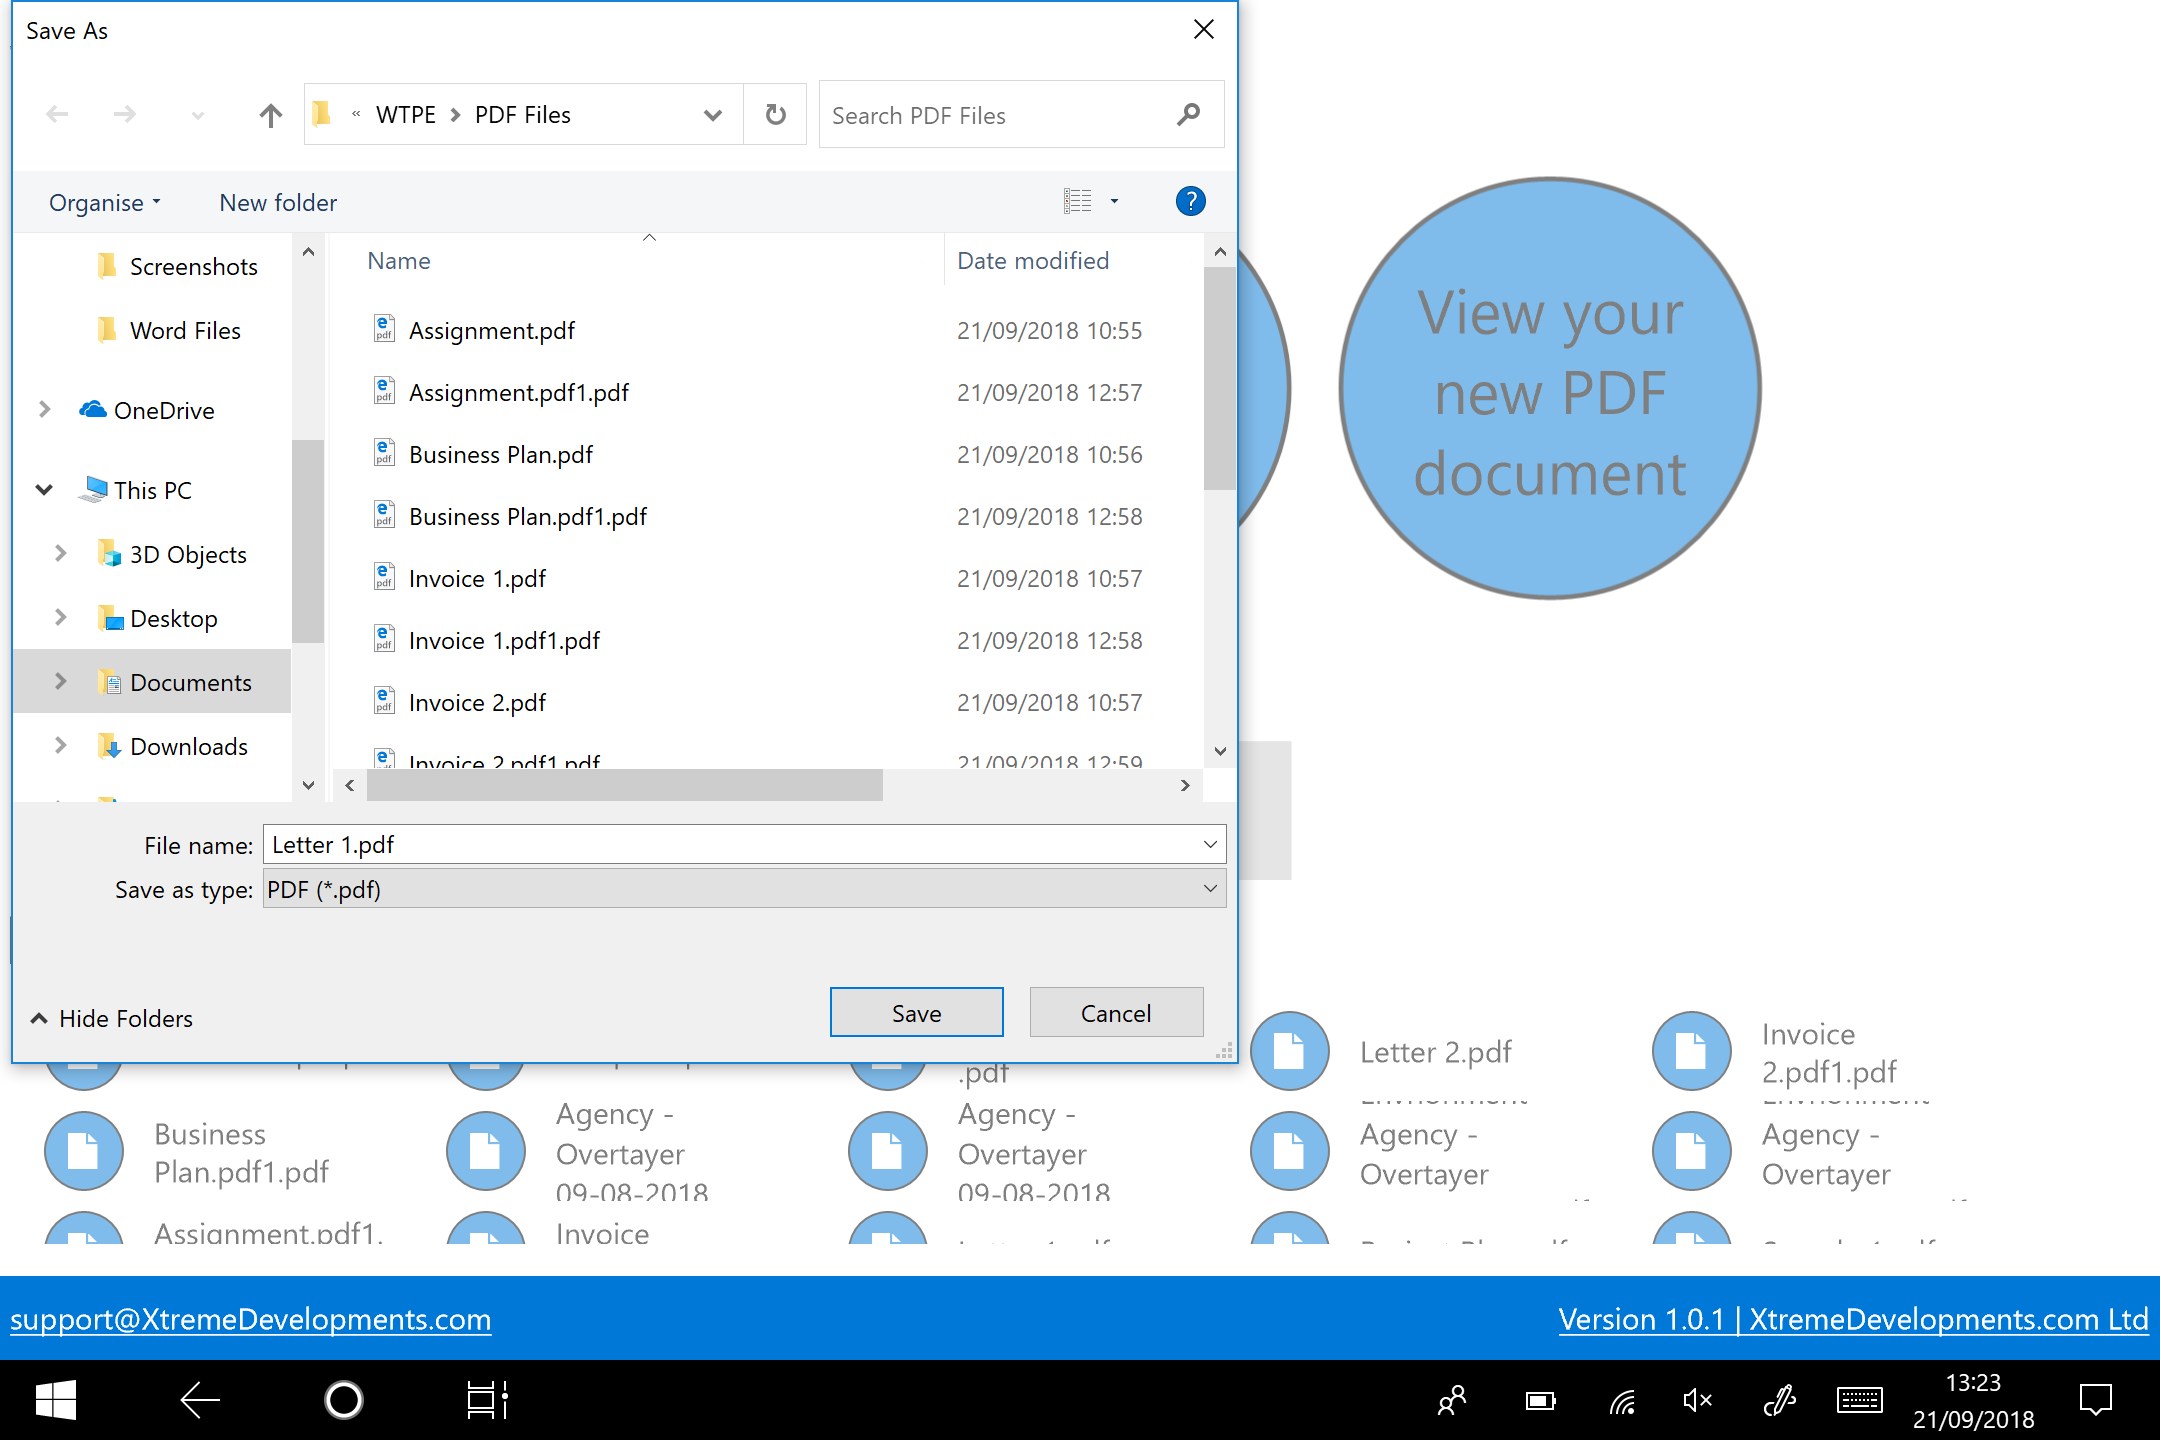Image resolution: width=2160 pixels, height=1440 pixels.
Task: Open Windows Task View in taskbar
Action: click(x=487, y=1400)
